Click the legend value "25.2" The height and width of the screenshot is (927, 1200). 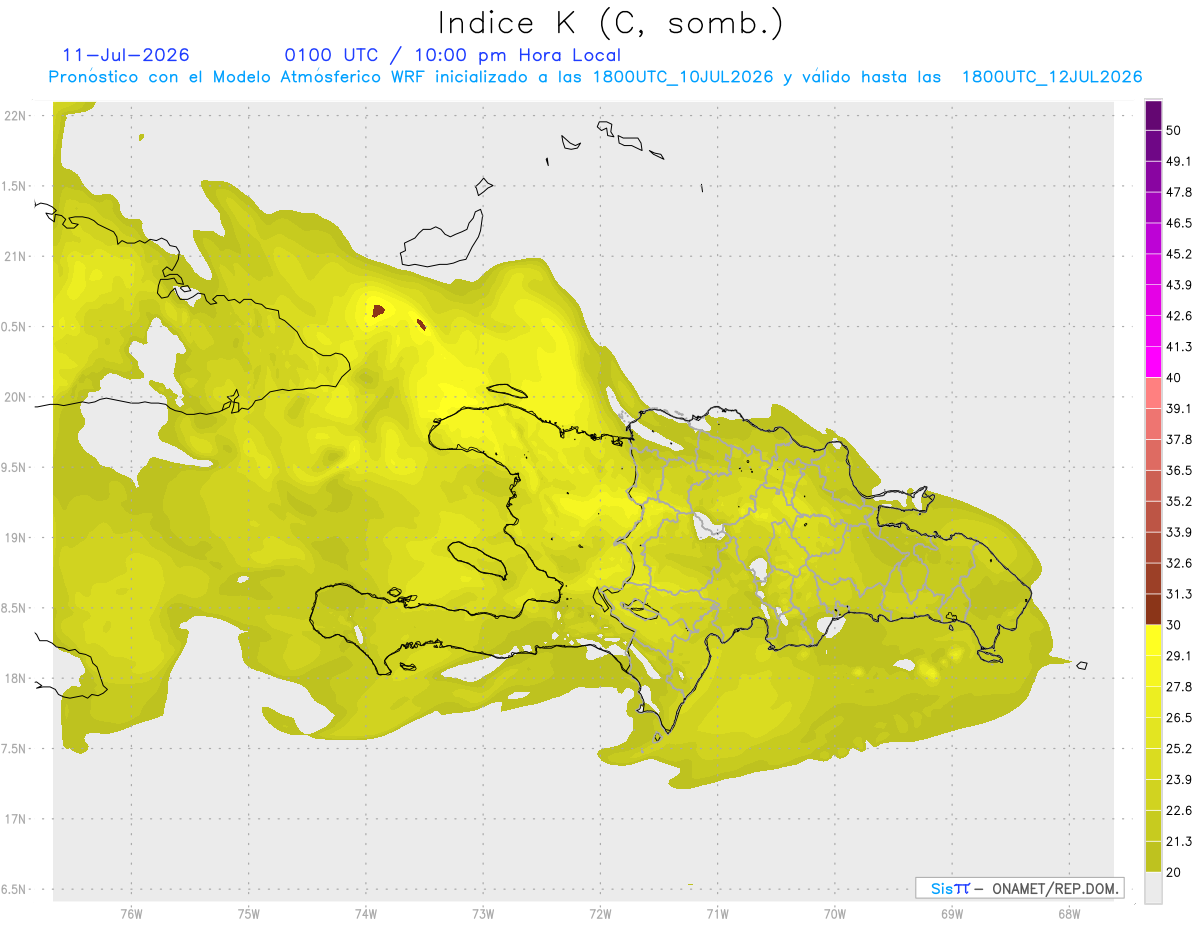coord(1179,749)
